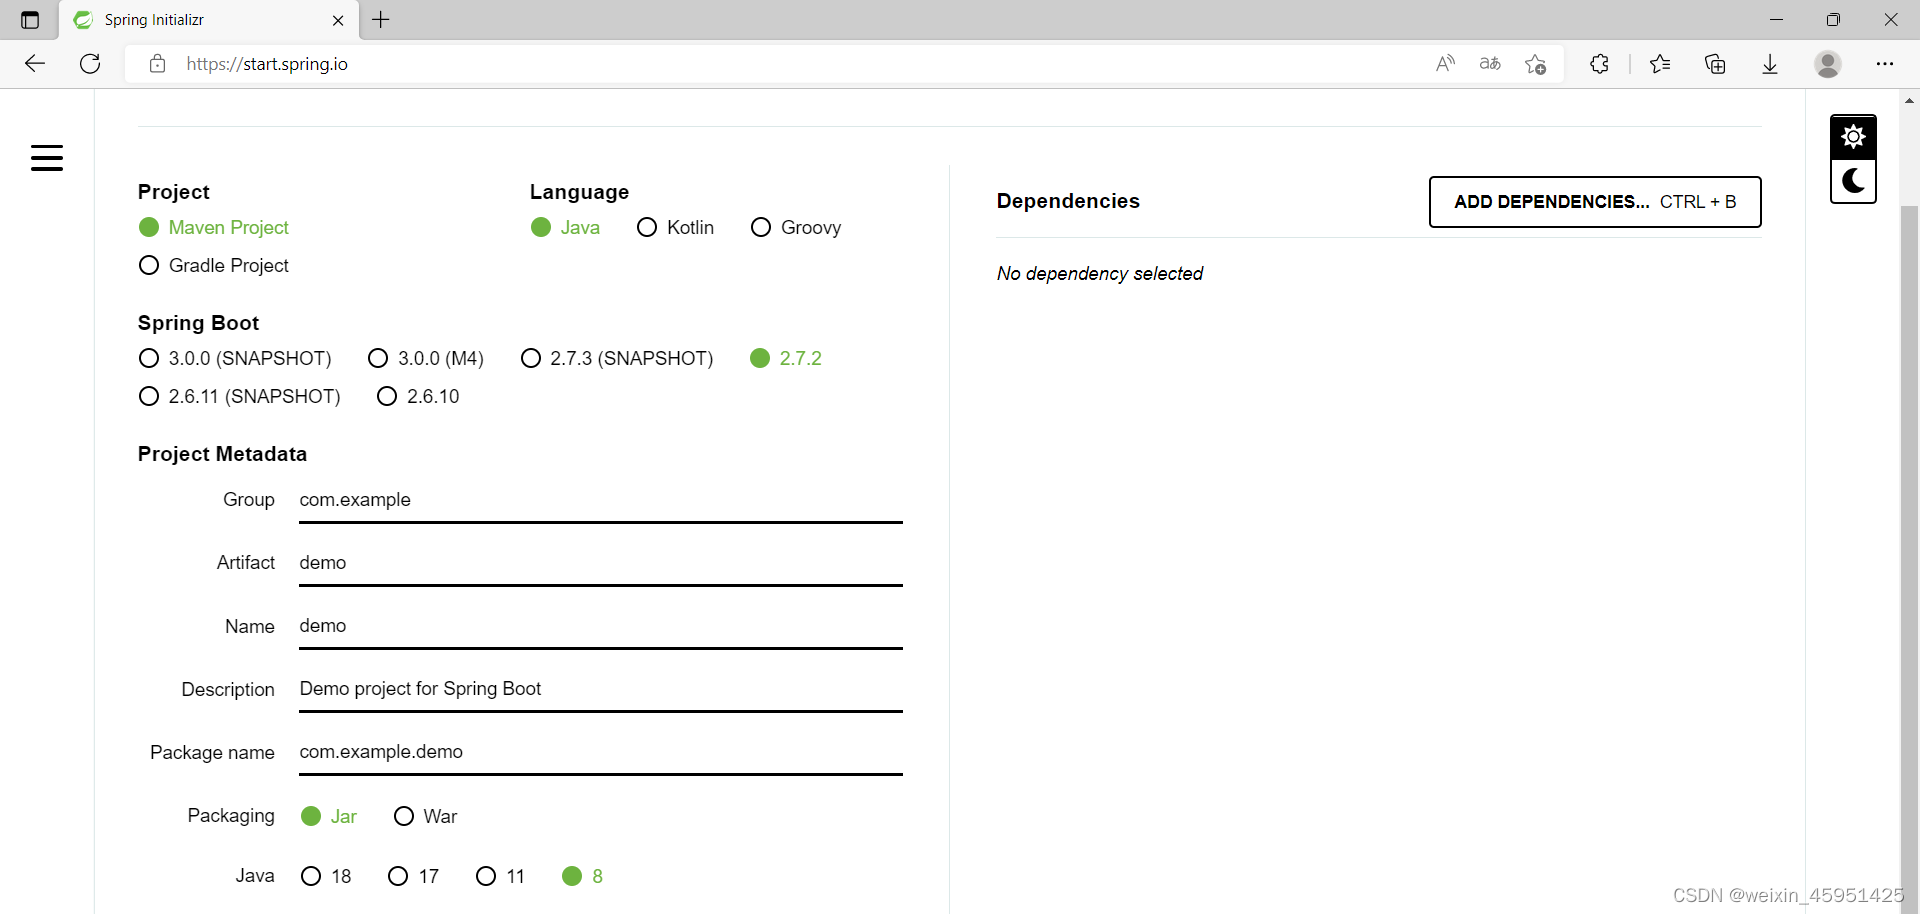Screen dimensions: 1920x914
Task: Click ADD DEPENDENCIES button
Action: pyautogui.click(x=1594, y=202)
